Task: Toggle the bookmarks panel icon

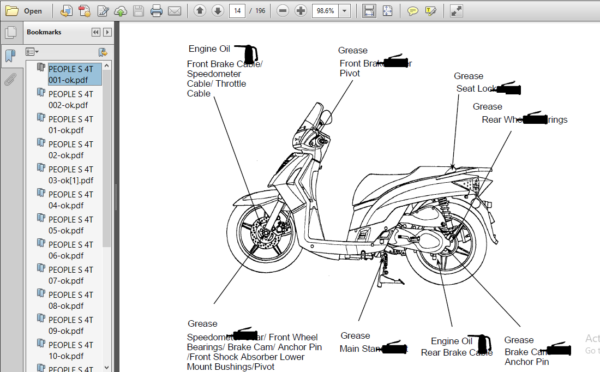Action: coord(10,55)
